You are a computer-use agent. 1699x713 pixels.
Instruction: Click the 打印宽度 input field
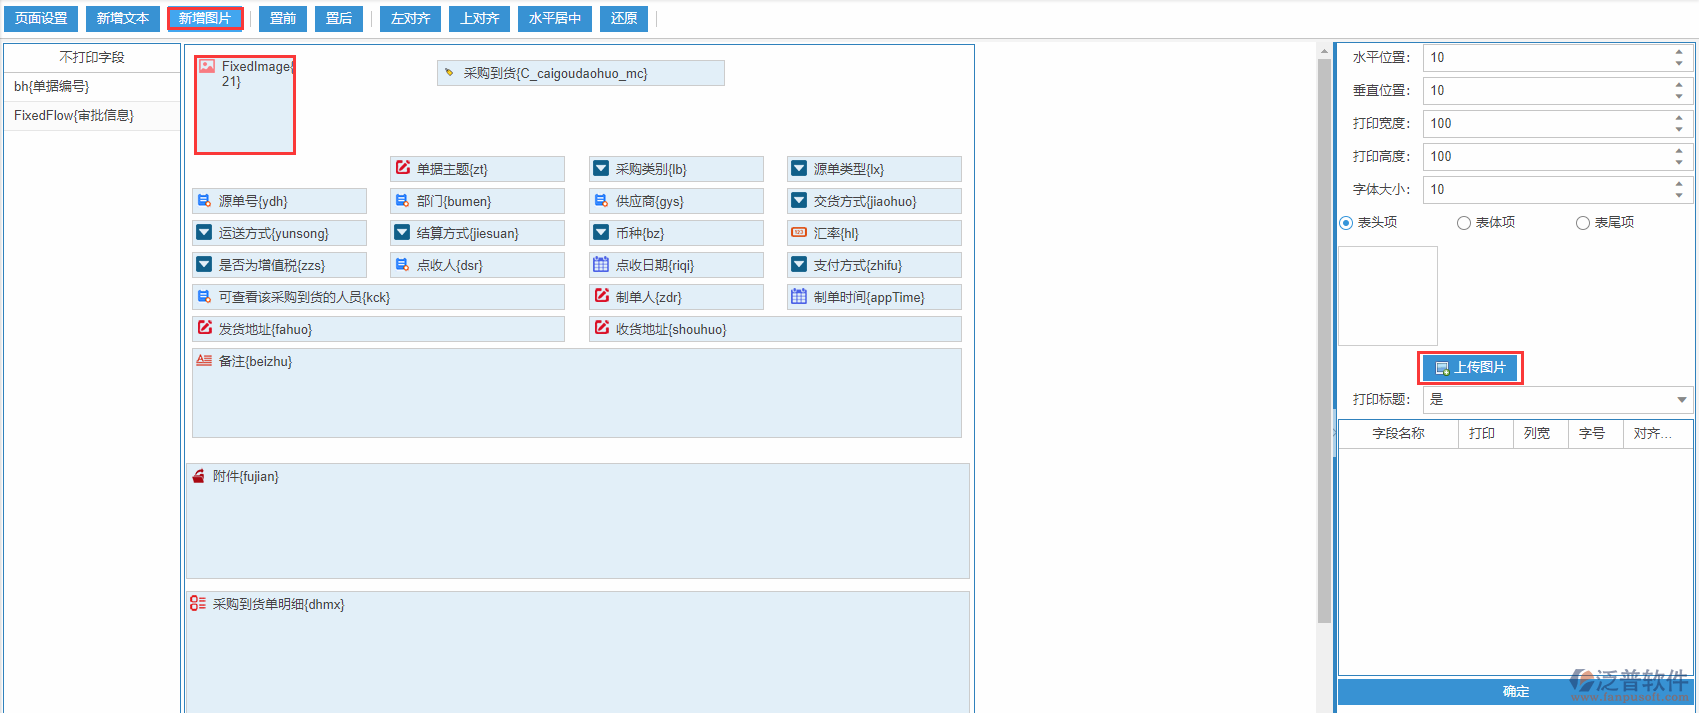[x=1549, y=124]
